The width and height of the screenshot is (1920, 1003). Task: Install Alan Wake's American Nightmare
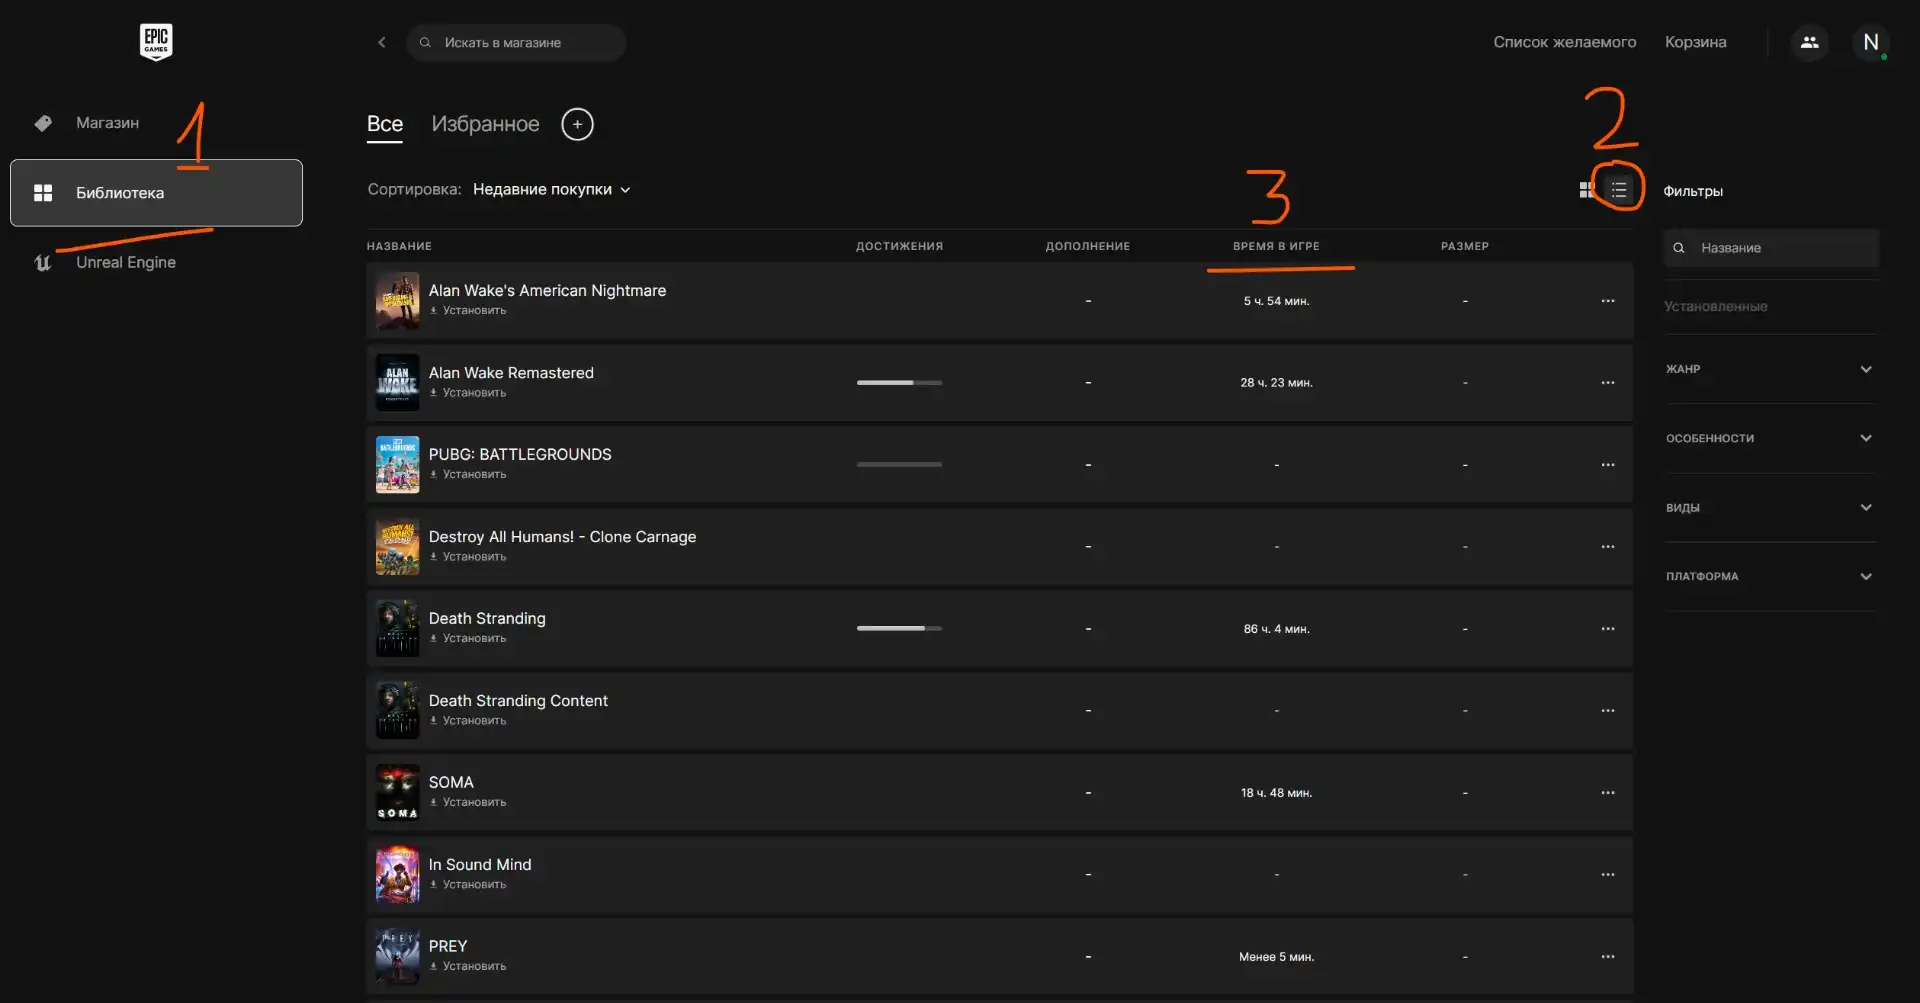468,311
